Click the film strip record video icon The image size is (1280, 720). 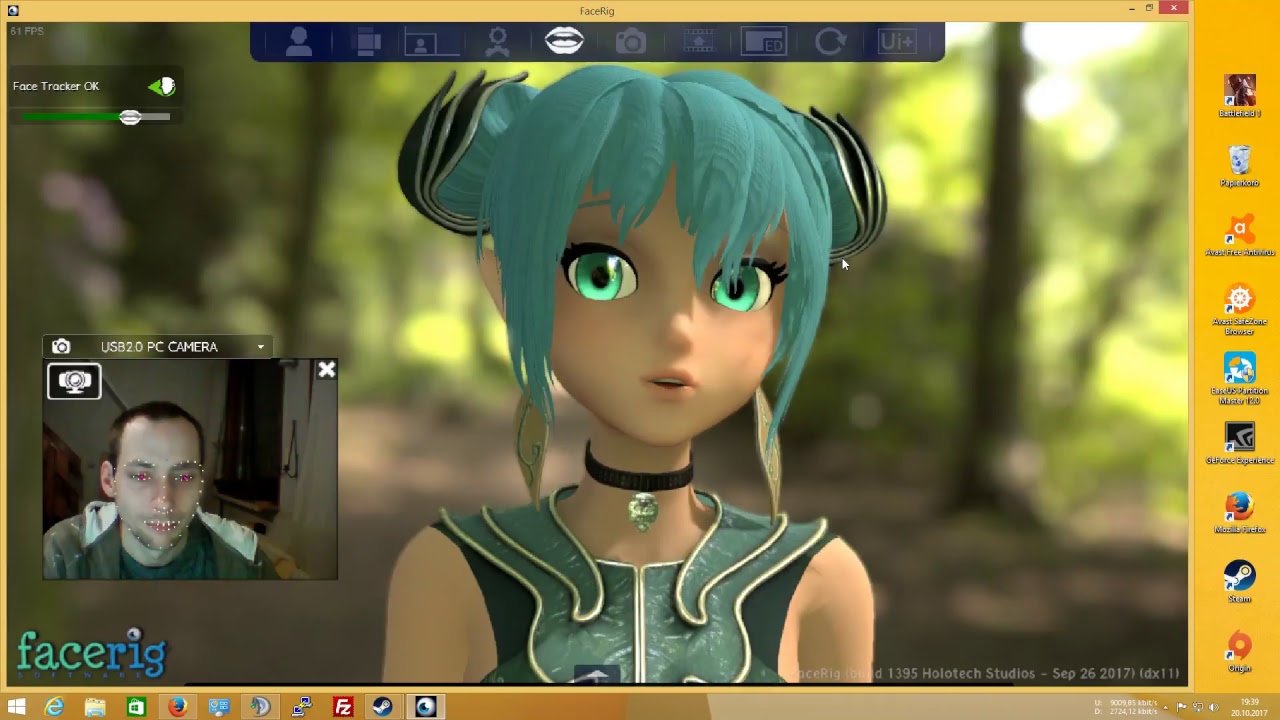click(x=699, y=42)
